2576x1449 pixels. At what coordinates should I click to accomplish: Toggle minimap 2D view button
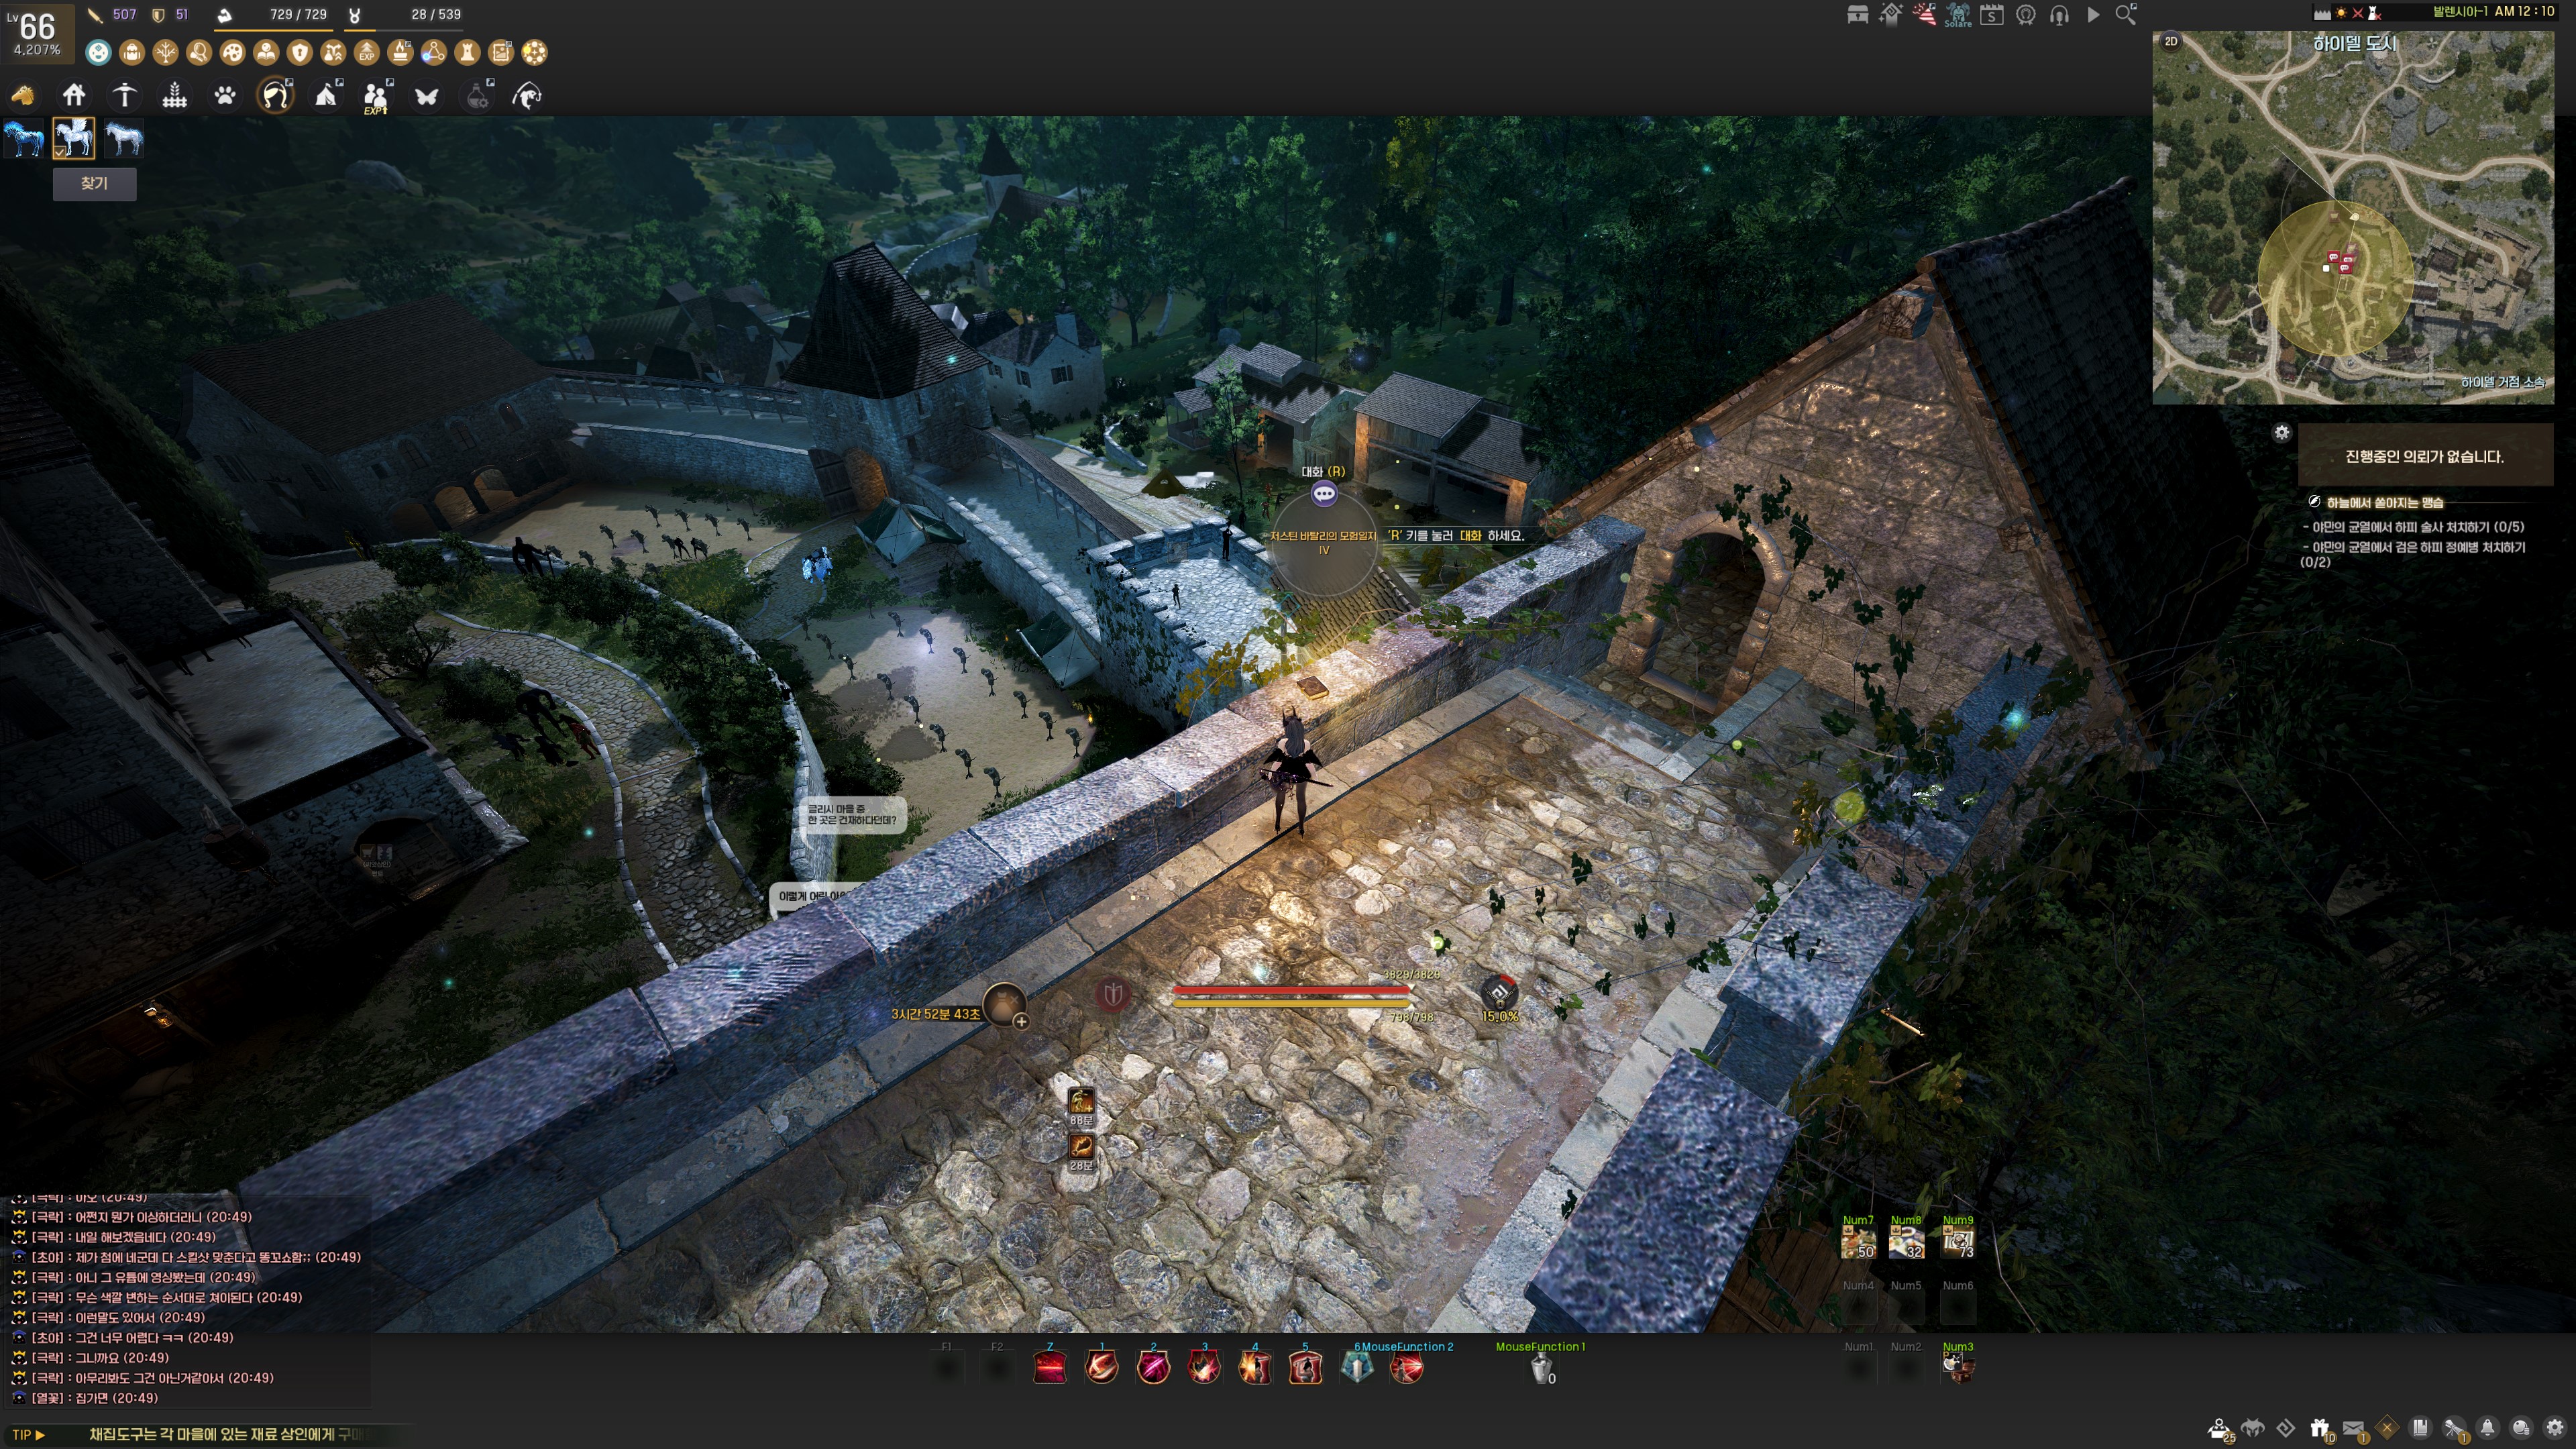pos(2171,41)
